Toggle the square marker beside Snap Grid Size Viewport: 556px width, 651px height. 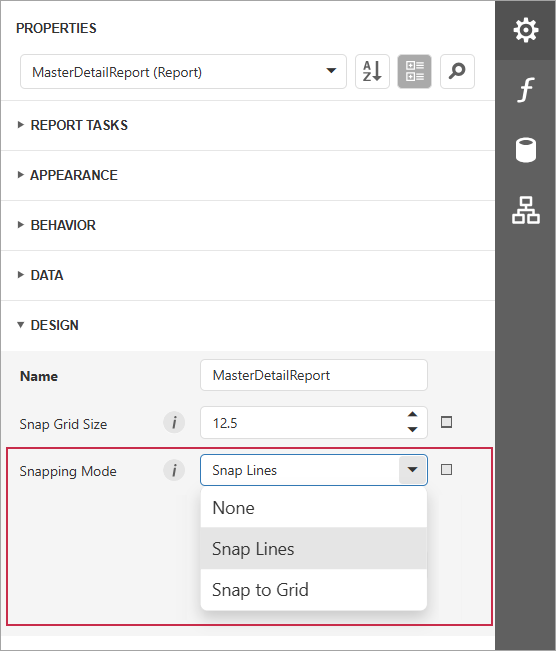click(x=446, y=422)
